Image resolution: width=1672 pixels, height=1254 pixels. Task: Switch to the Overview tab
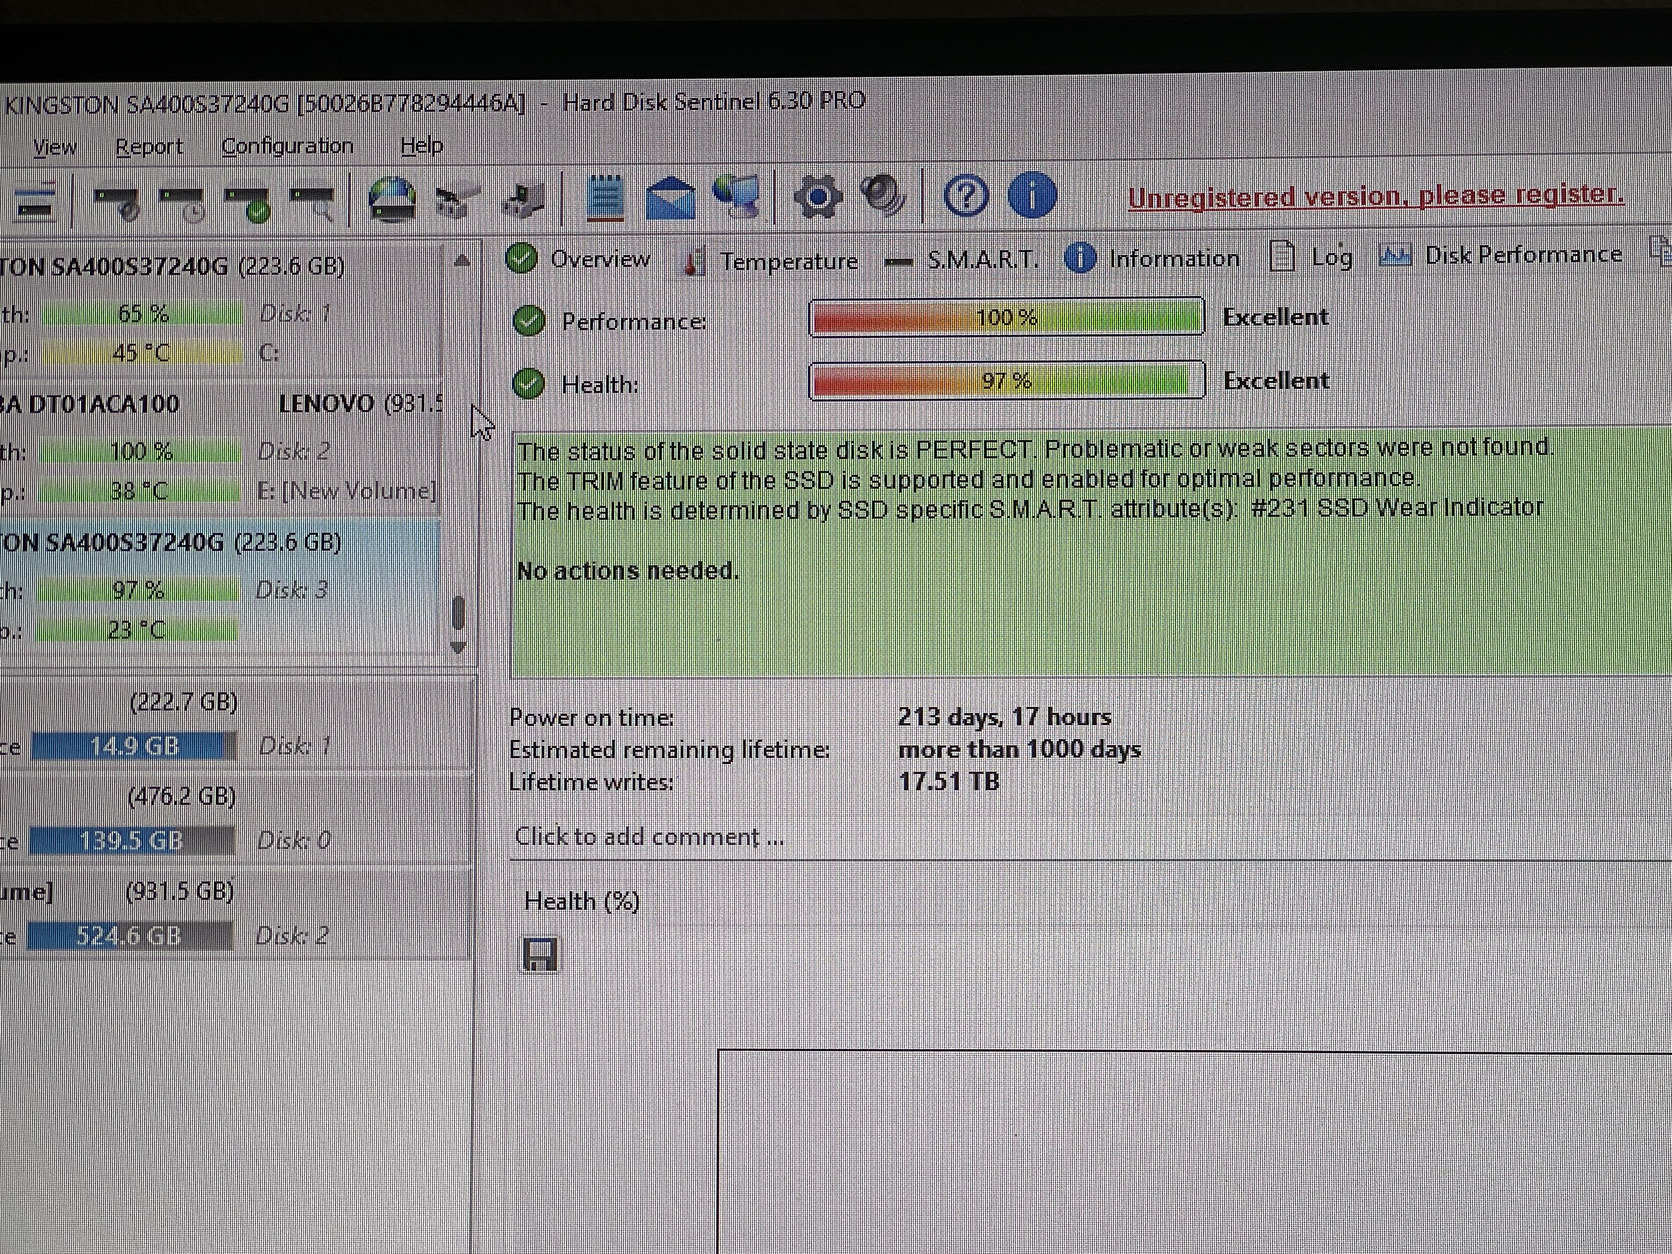[578, 260]
